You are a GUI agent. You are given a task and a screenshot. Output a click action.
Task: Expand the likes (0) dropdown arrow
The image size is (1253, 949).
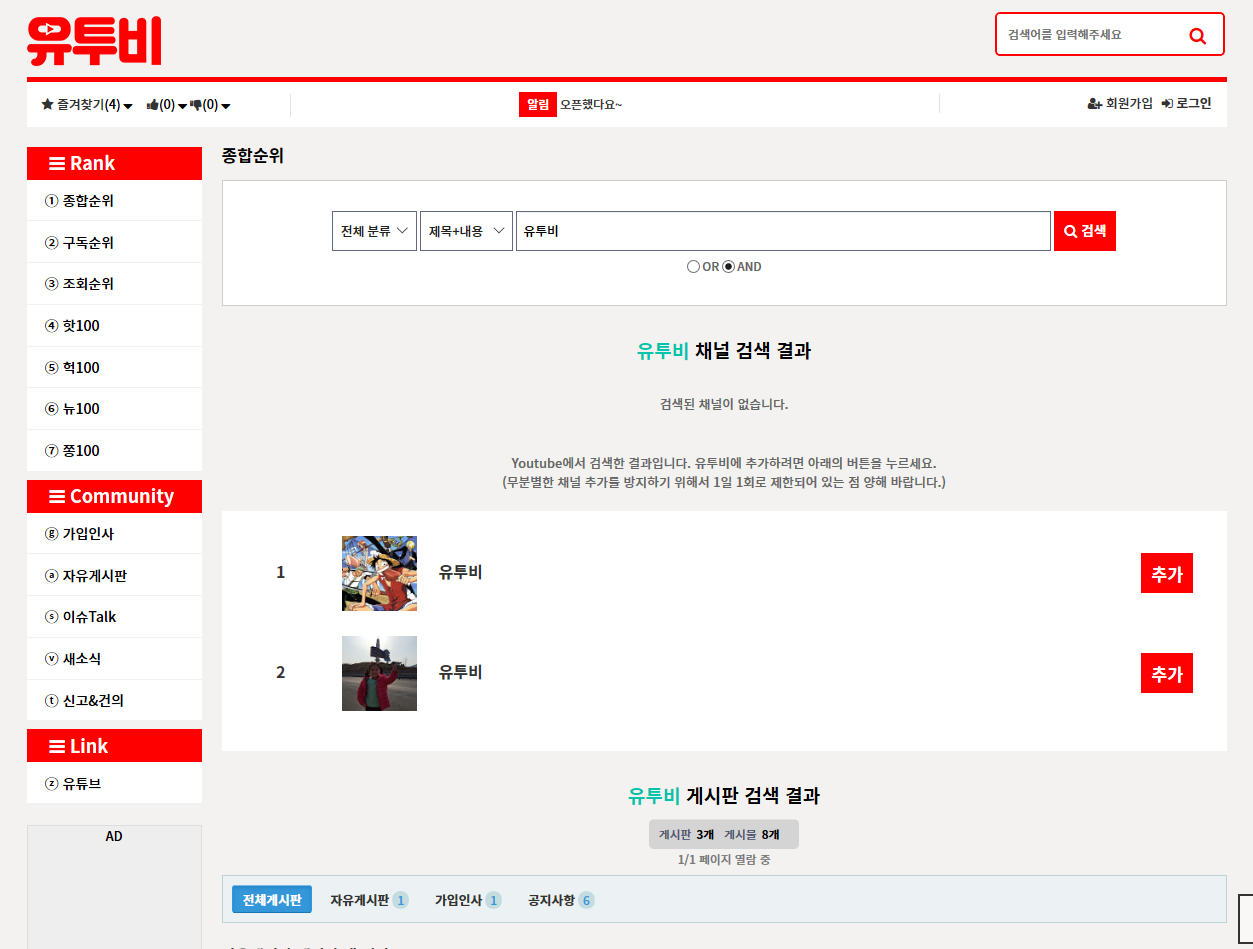(182, 106)
